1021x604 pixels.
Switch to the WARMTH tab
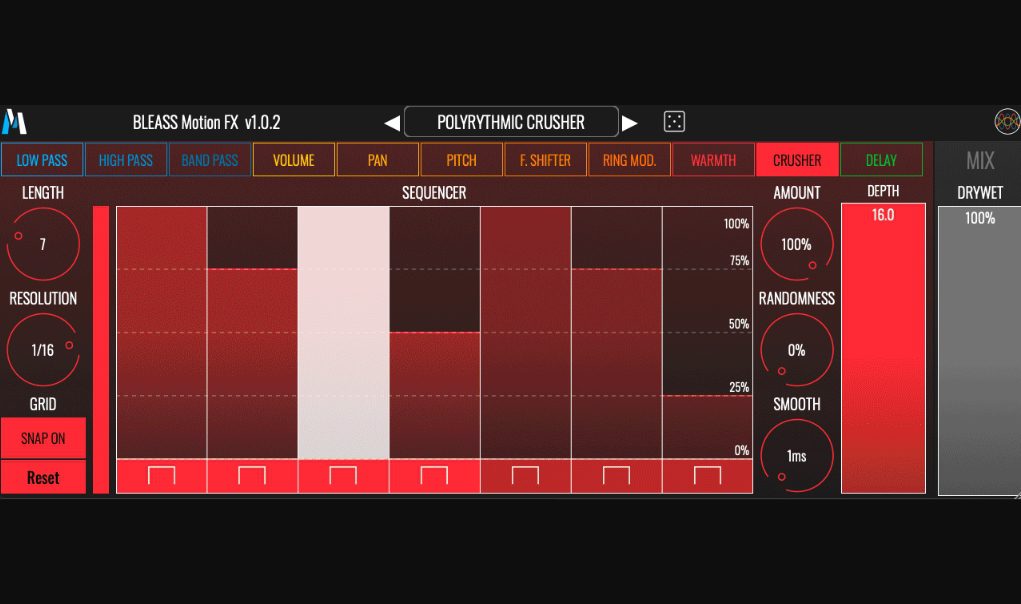(x=713, y=160)
